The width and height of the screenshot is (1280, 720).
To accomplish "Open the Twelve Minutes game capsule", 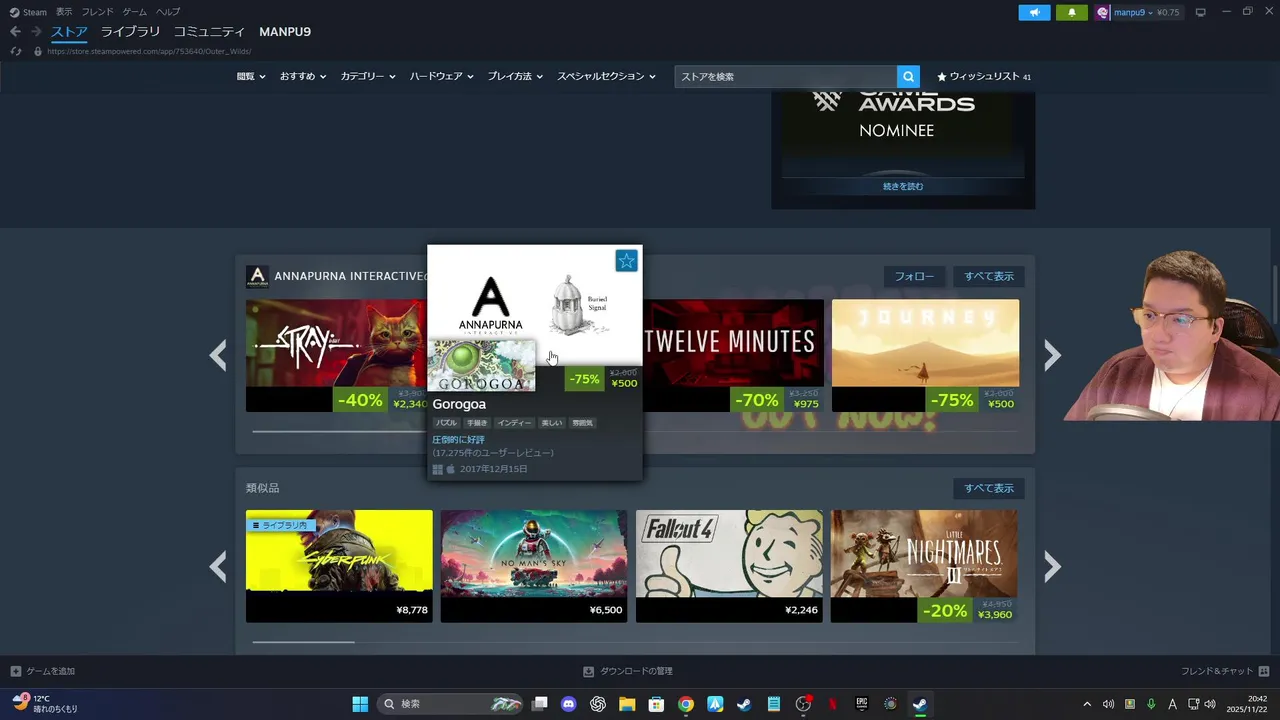I will (x=733, y=355).
